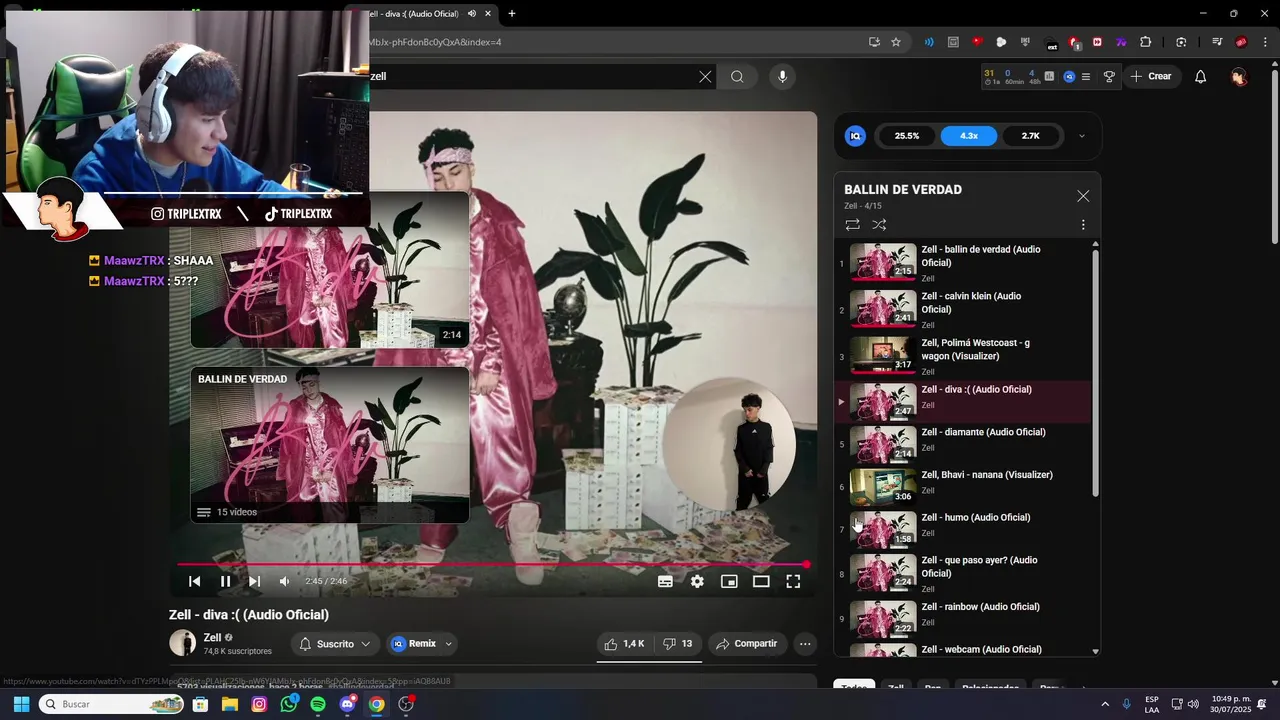This screenshot has height=720, width=1280.
Task: Toggle subtitles on the player
Action: point(665,581)
